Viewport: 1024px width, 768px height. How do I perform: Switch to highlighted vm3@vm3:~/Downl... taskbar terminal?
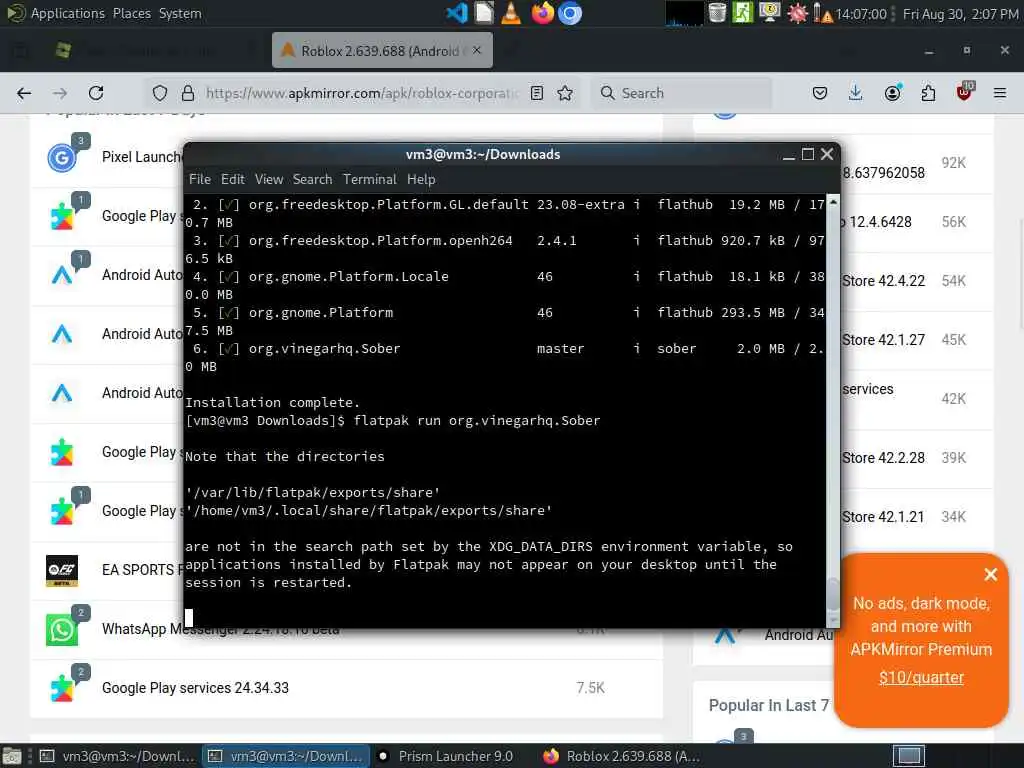[285, 756]
